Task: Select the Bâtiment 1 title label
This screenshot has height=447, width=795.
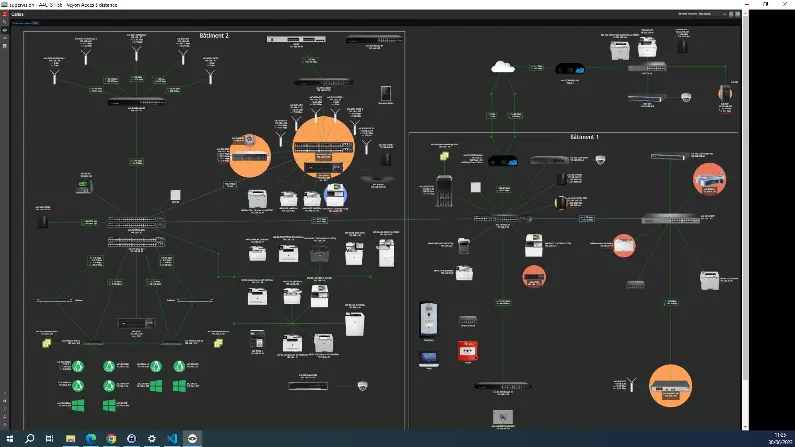Action: click(584, 137)
